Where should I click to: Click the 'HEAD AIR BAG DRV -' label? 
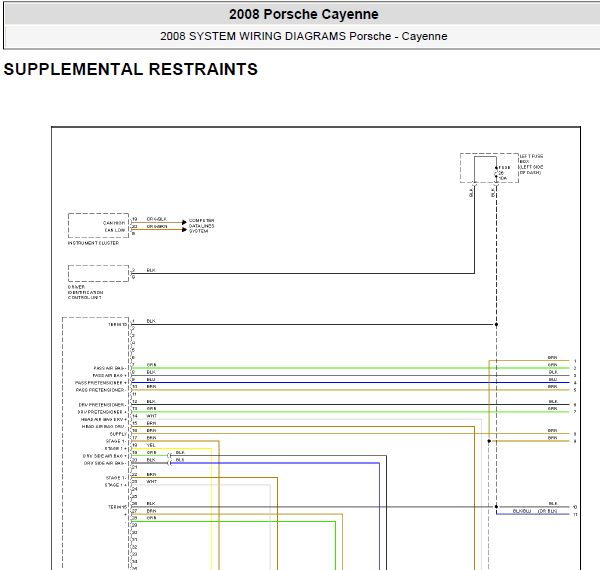coord(104,426)
